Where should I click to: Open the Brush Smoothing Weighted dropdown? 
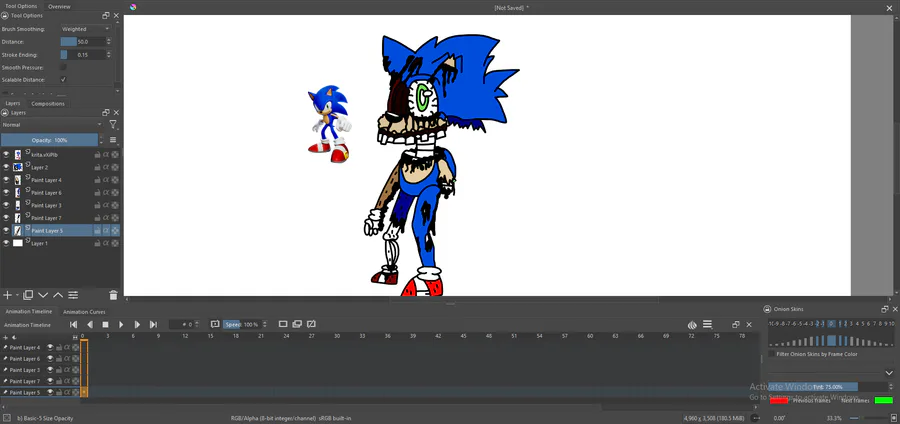(86, 29)
